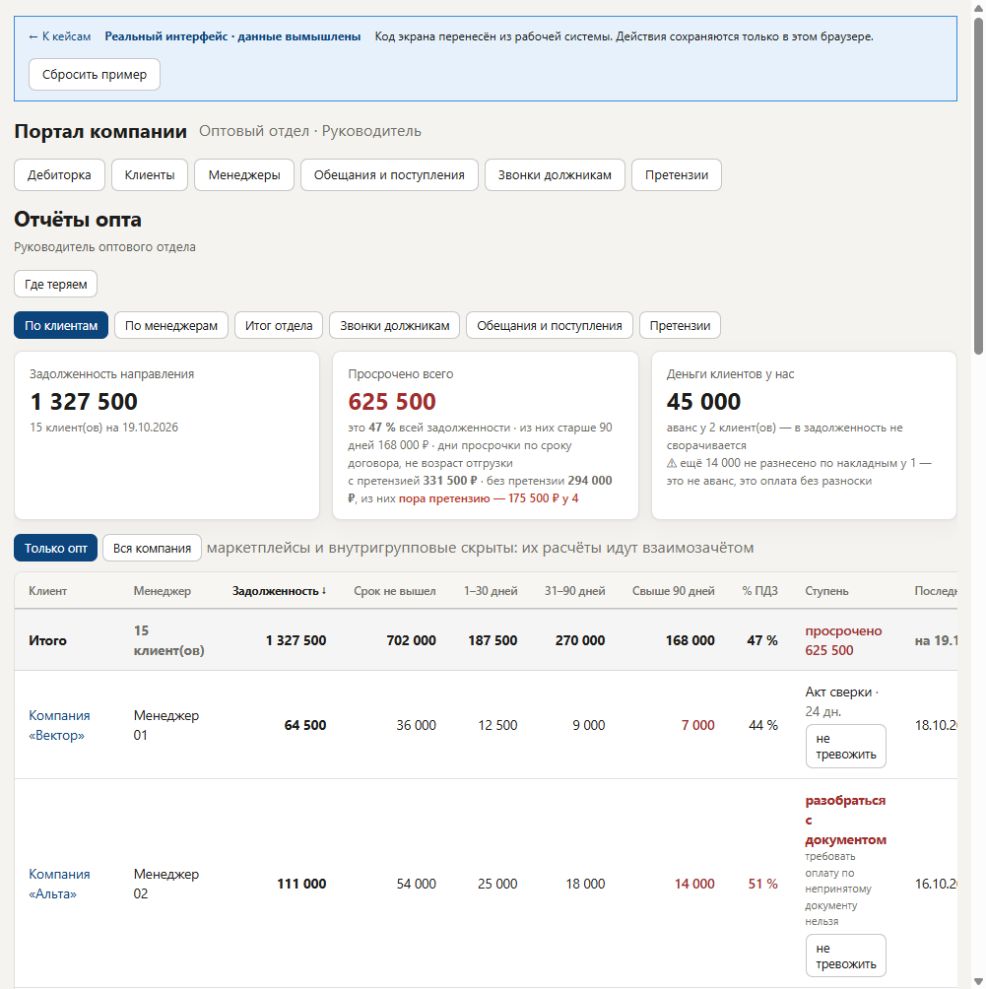
Task: Open the По клиентам report tab
Action: click(x=61, y=325)
